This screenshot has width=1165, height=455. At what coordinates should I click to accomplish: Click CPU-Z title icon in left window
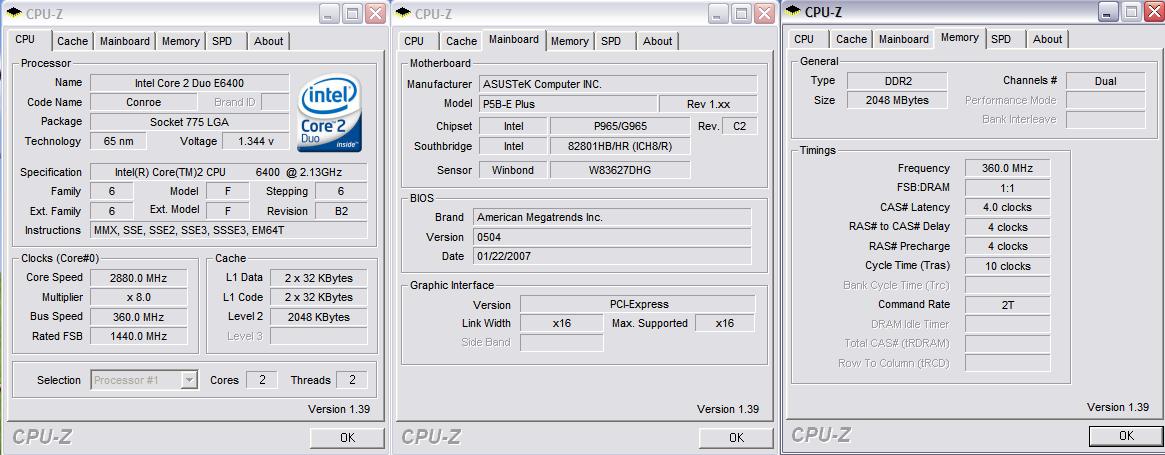pyautogui.click(x=13, y=13)
